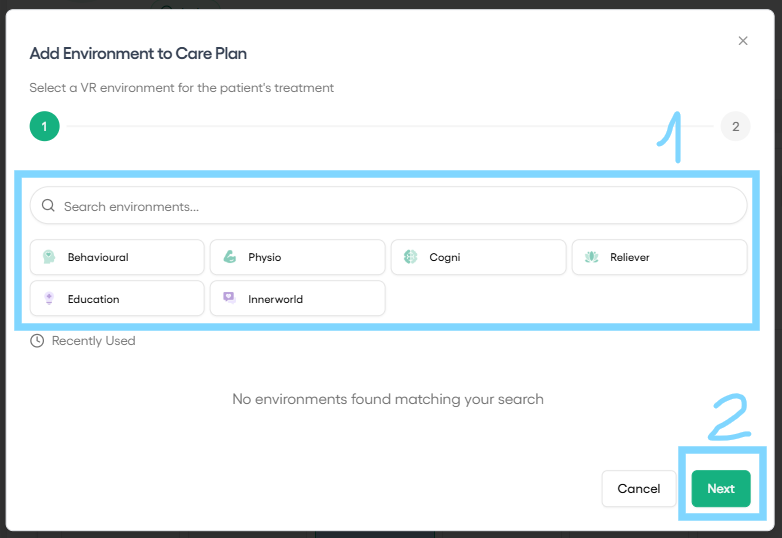Toggle the Cogni category filter
This screenshot has height=538, width=782.
479,257
